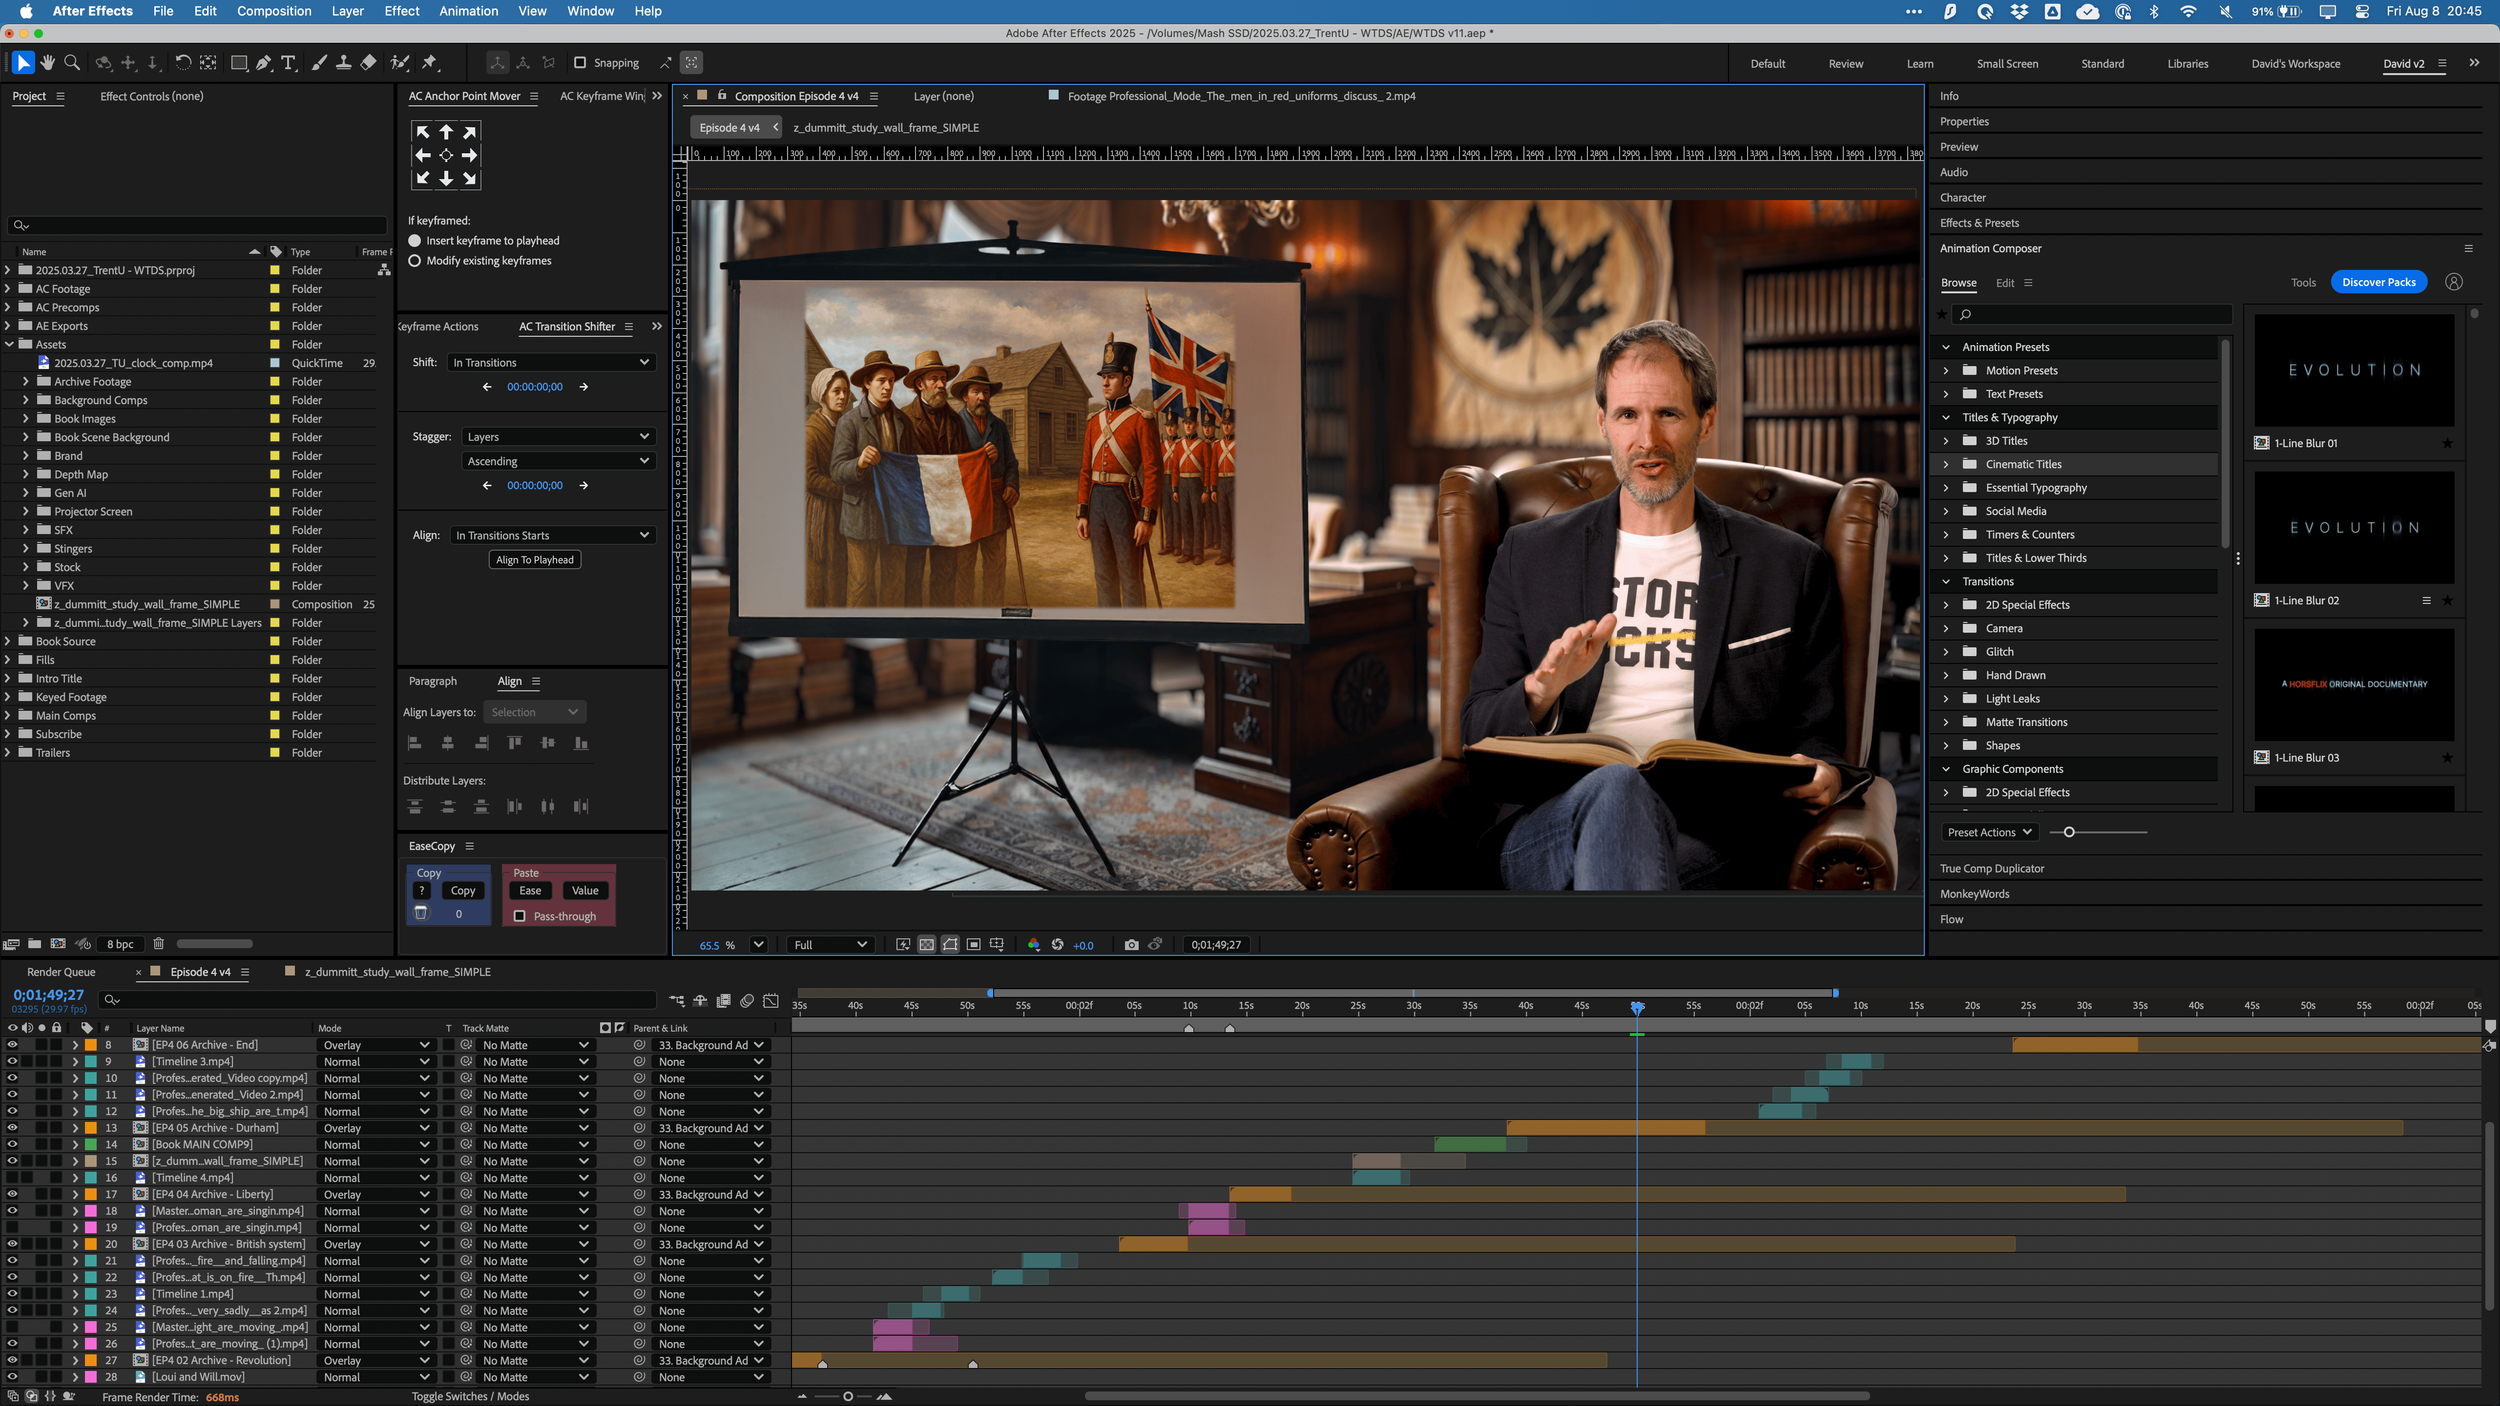This screenshot has width=2500, height=1406.
Task: Select the Zoom tool in the toolbar
Action: coord(72,62)
